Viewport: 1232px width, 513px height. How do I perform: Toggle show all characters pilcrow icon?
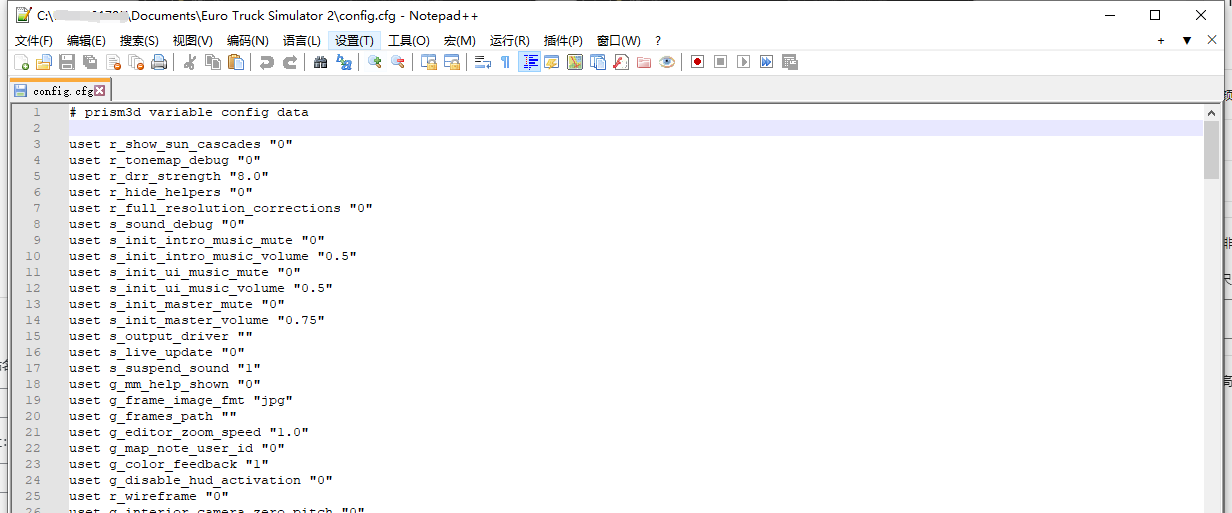505,62
